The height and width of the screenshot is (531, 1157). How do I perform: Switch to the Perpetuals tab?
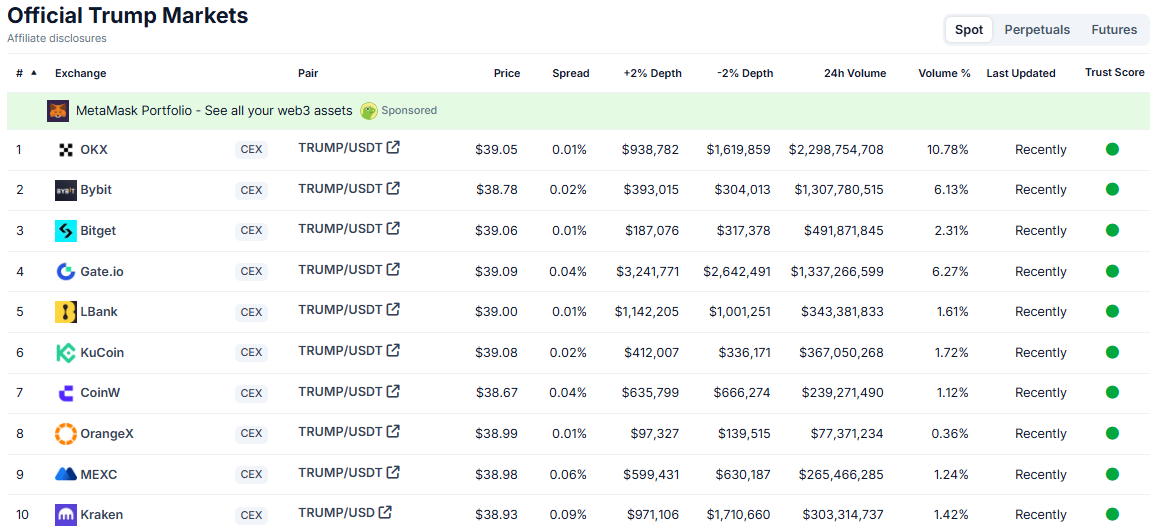1037,30
